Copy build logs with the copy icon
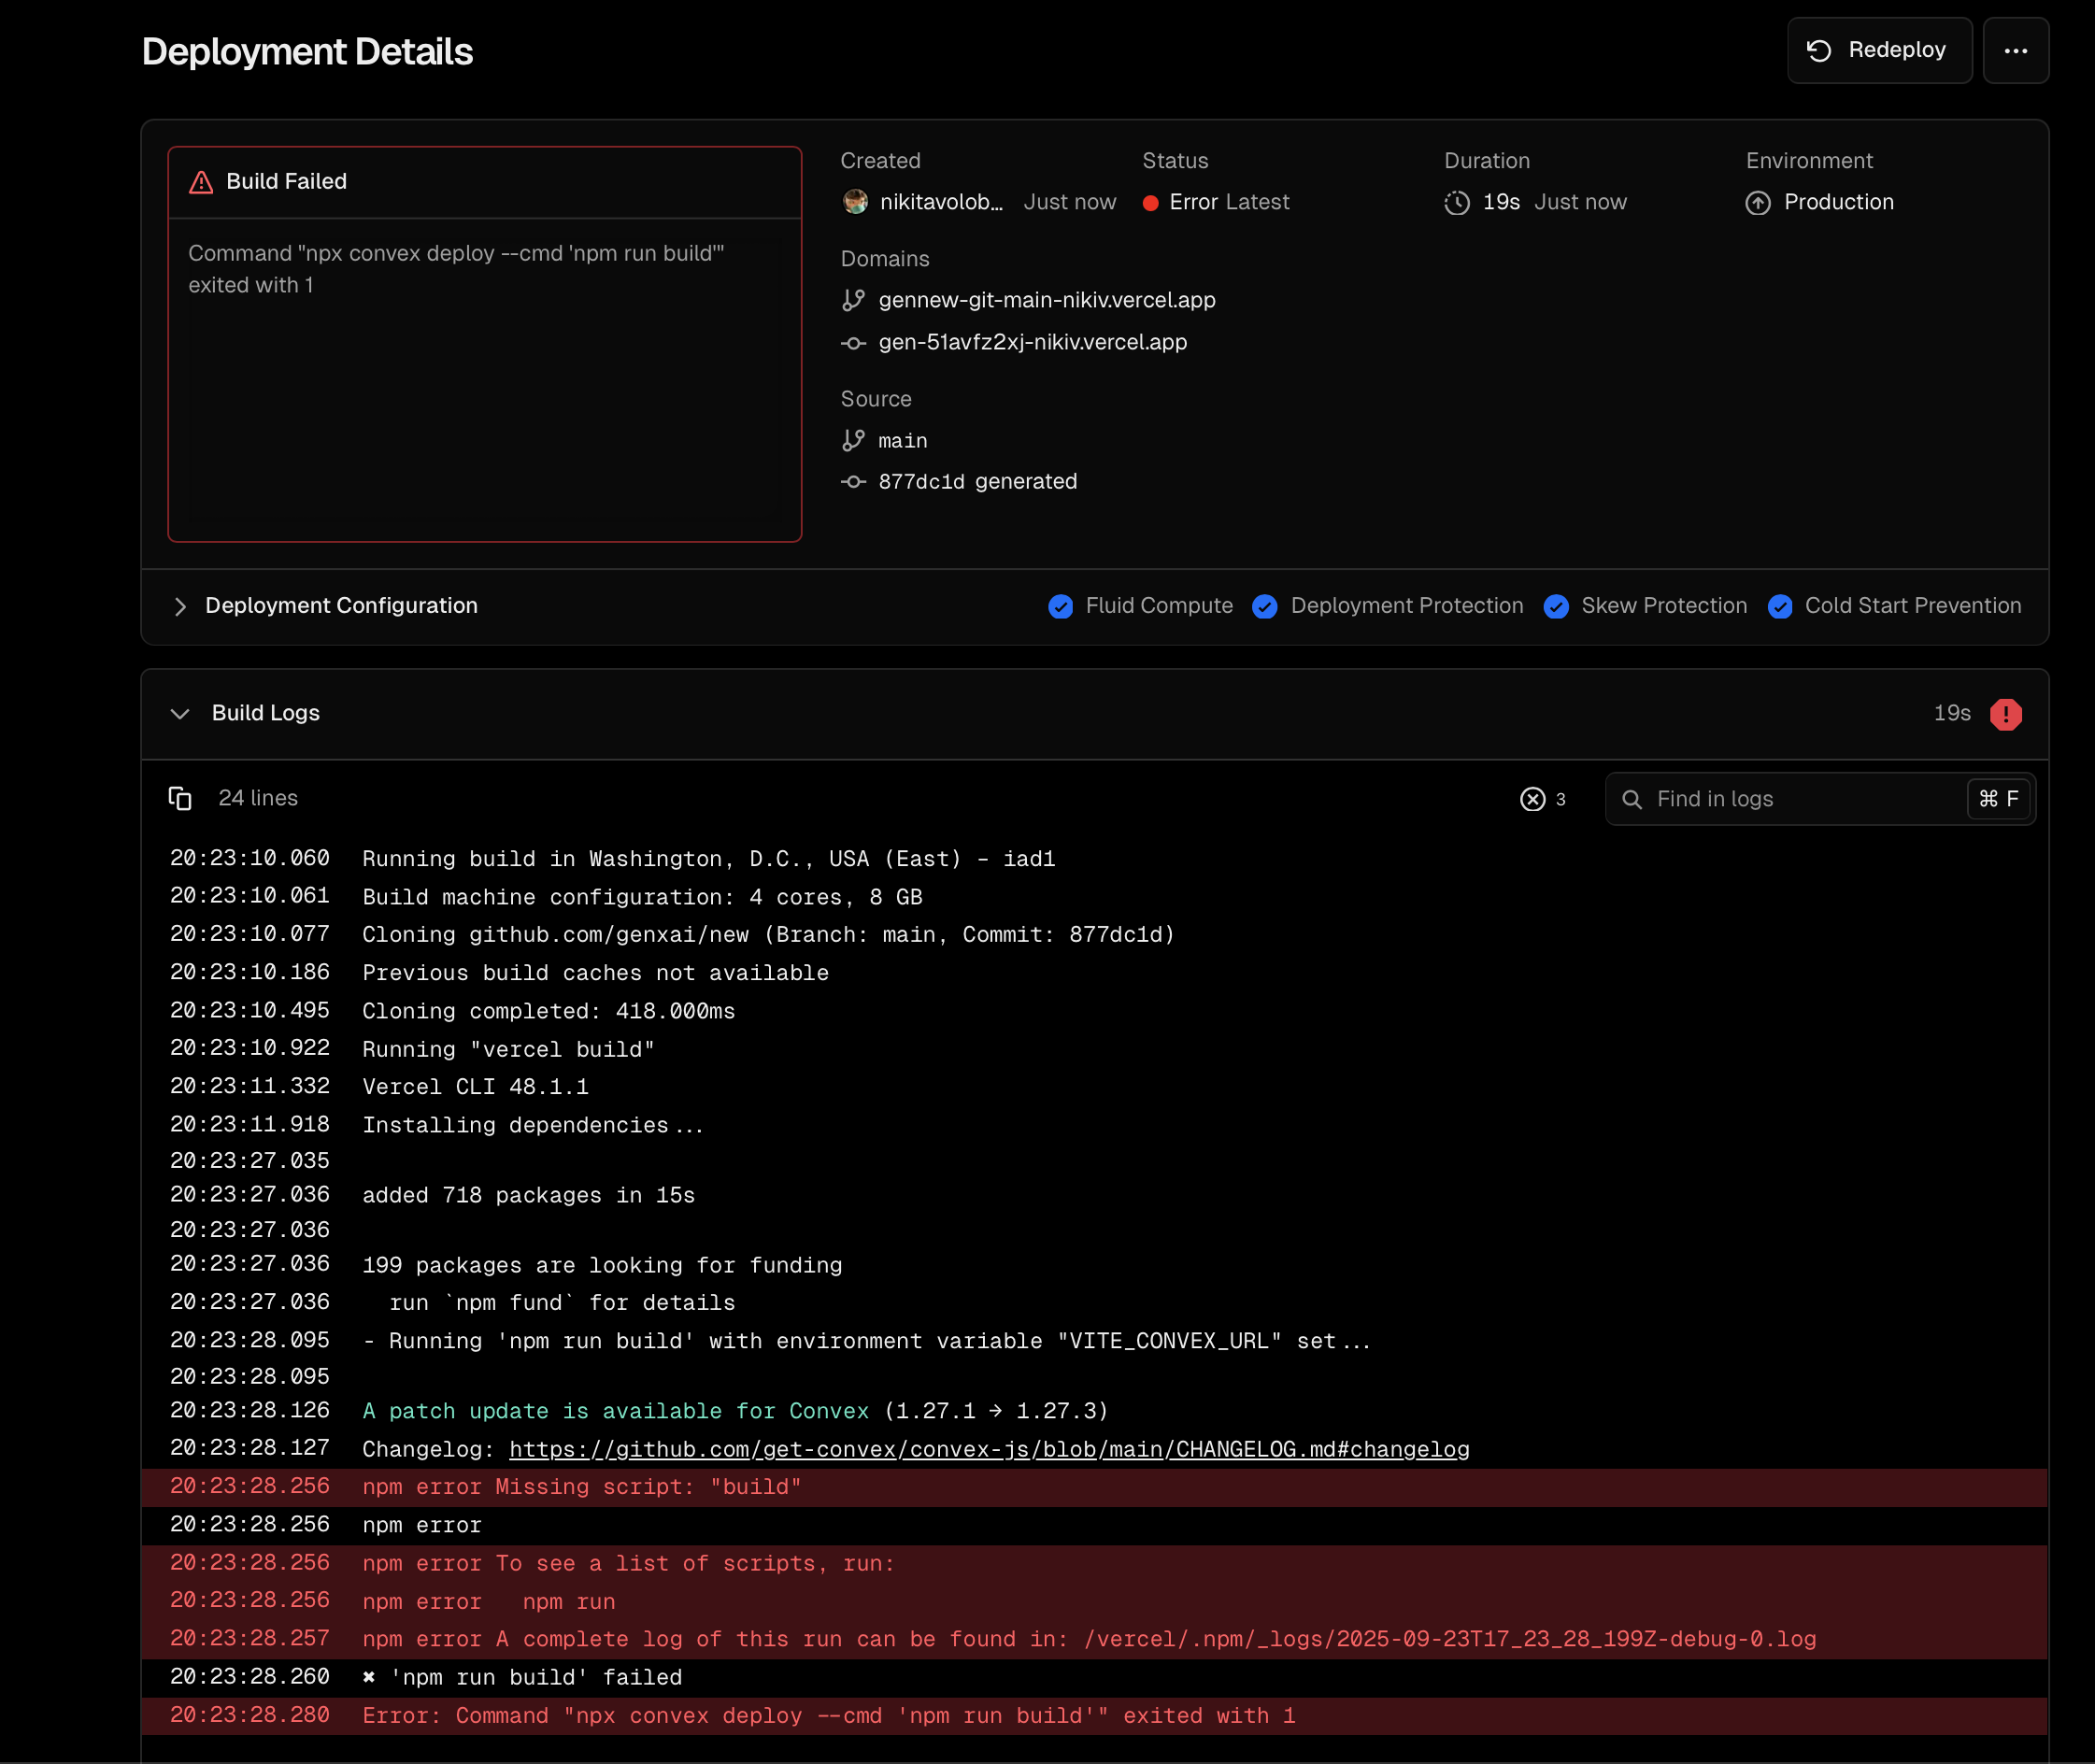This screenshot has height=1764, width=2095. pyautogui.click(x=180, y=798)
